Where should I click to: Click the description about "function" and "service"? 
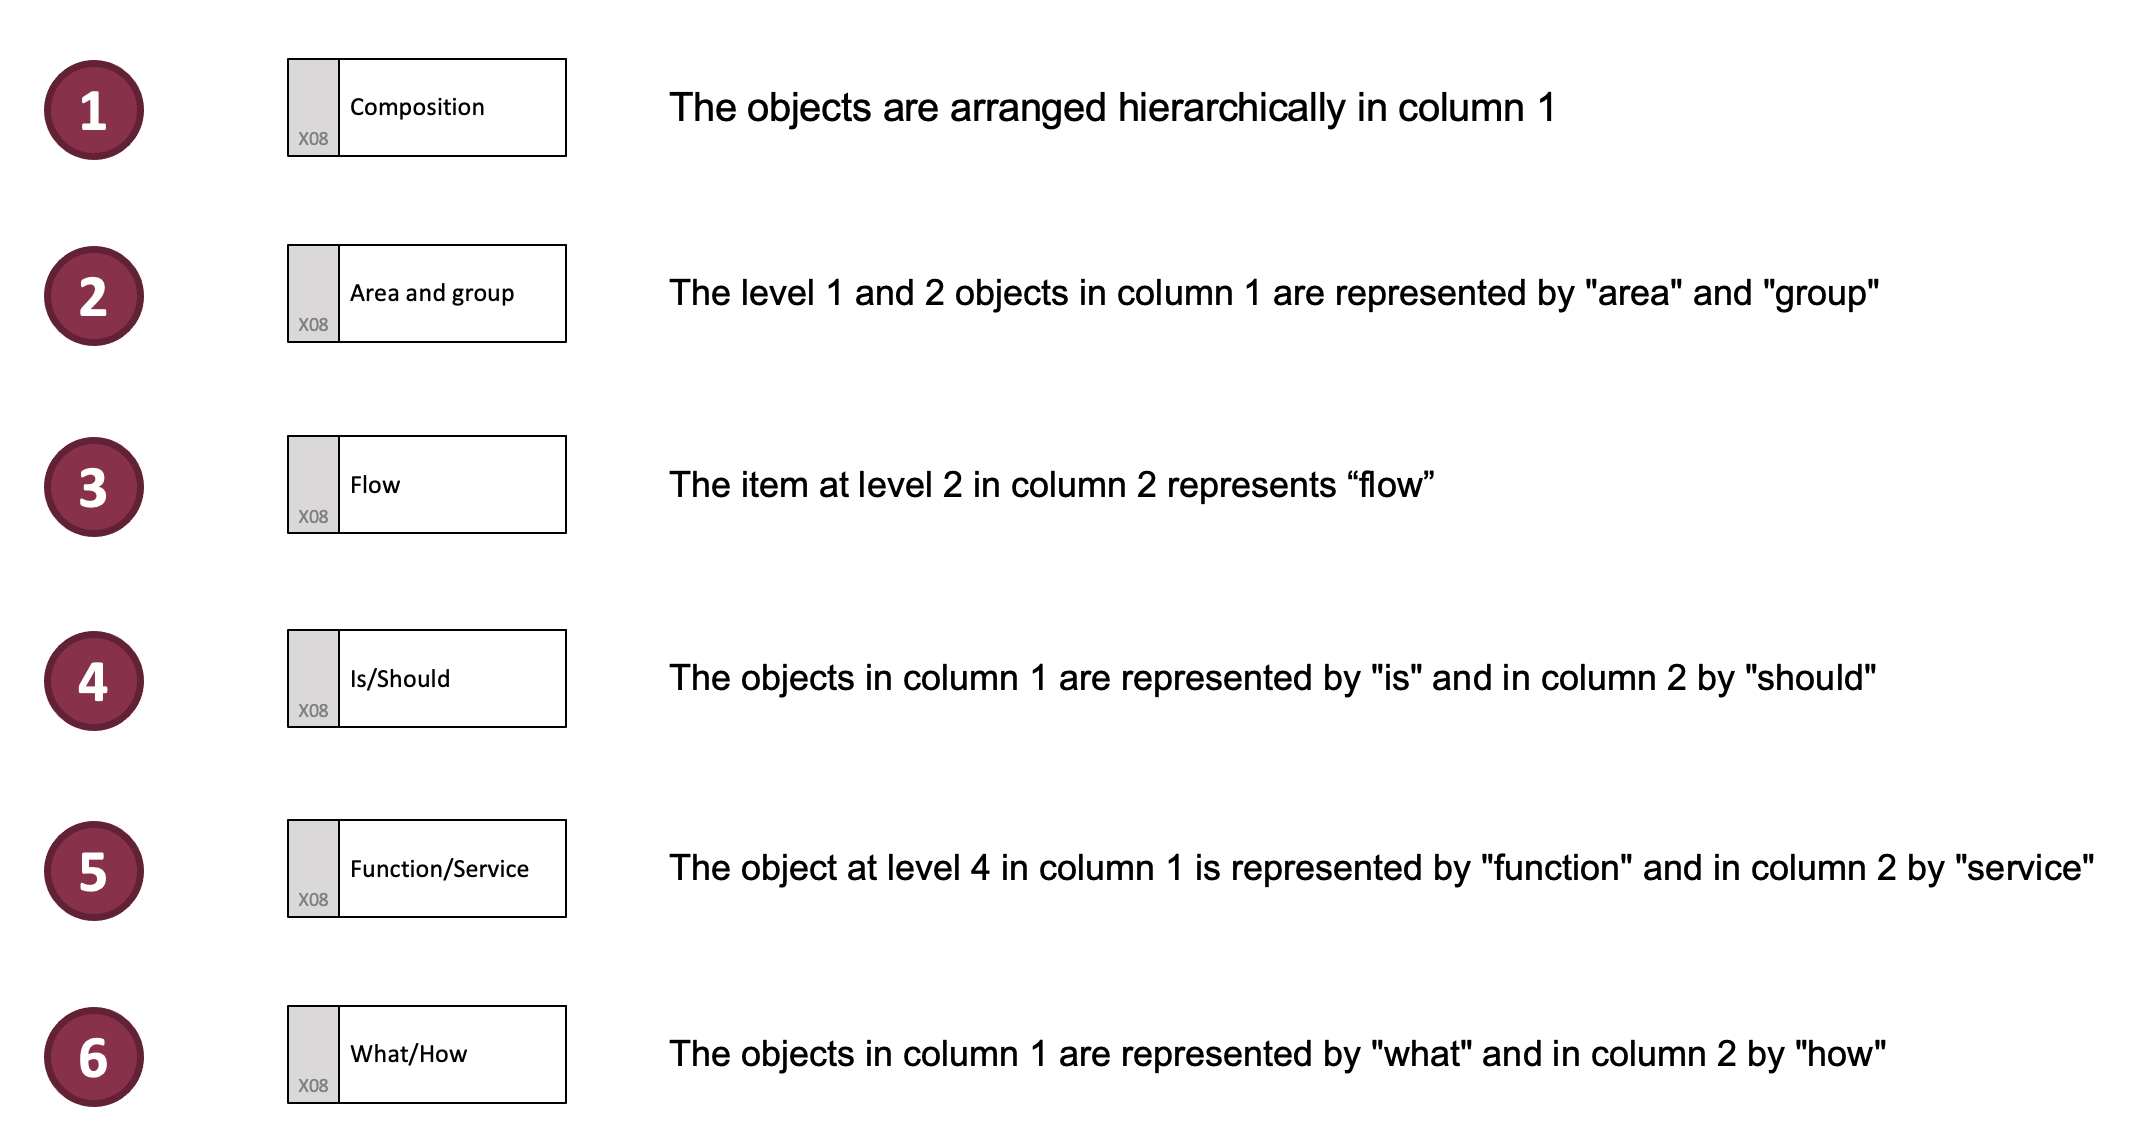pos(1381,868)
